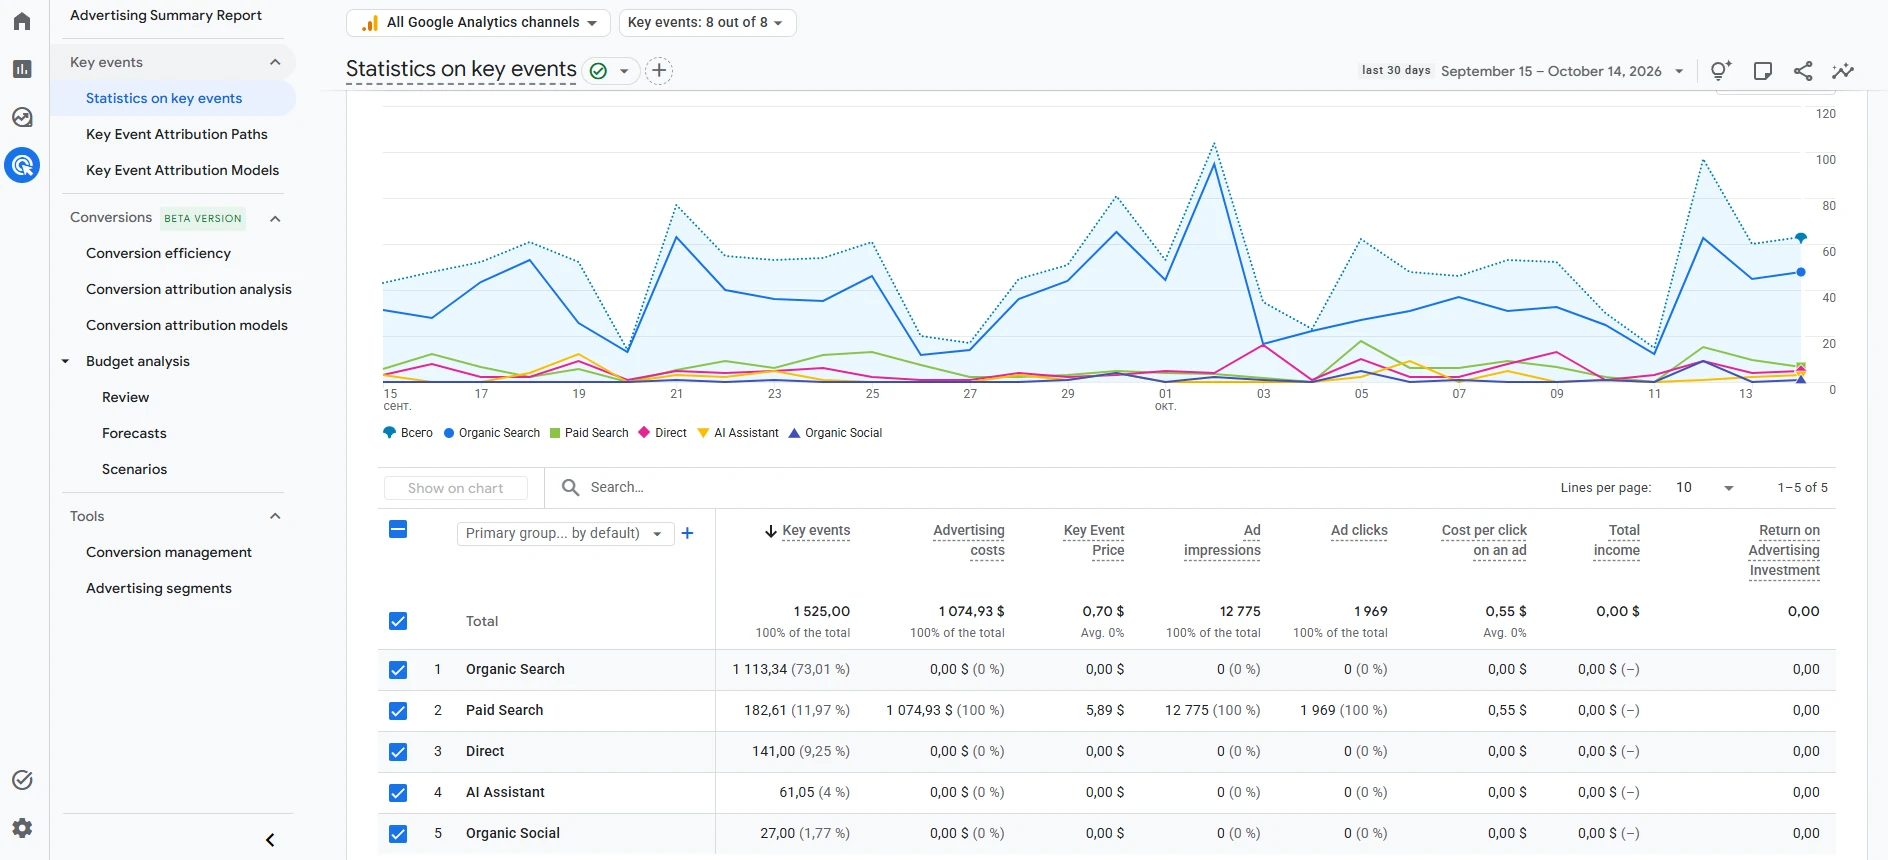Image resolution: width=1888 pixels, height=860 pixels.
Task: Add a comparison using the plus circle icon
Action: point(659,71)
